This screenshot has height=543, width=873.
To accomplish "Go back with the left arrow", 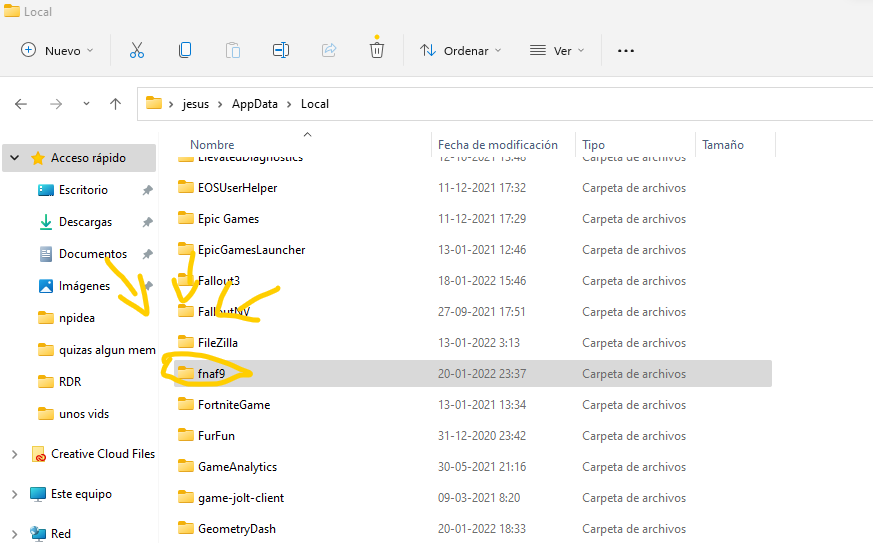I will click(x=21, y=104).
